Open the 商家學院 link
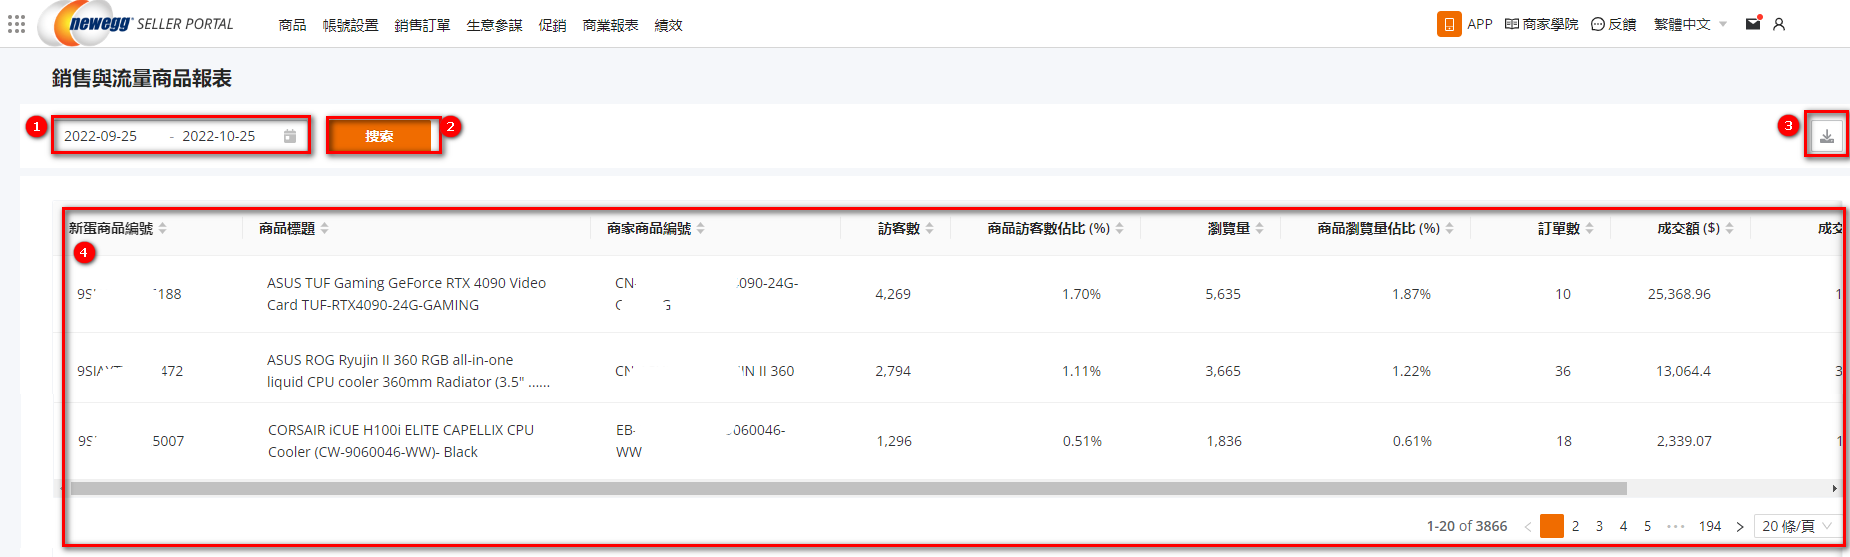1850x557 pixels. click(x=1541, y=24)
